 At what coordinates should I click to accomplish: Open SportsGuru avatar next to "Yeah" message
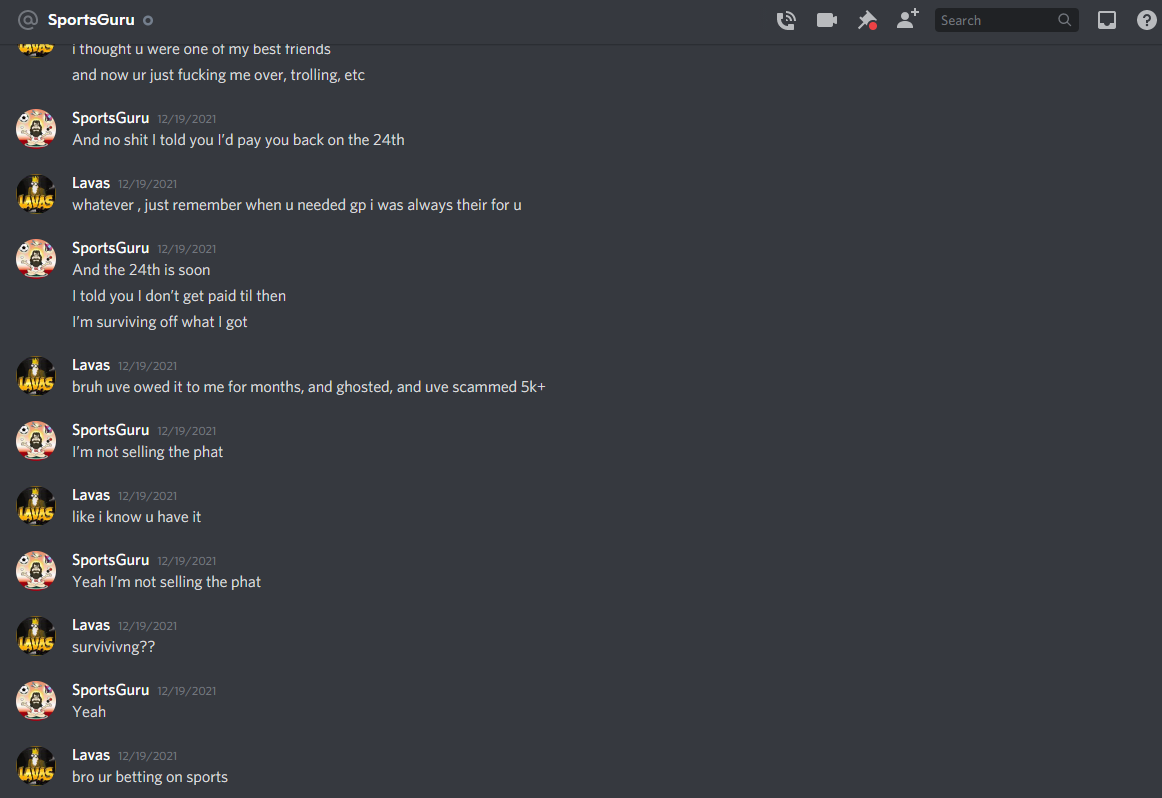tap(36, 700)
